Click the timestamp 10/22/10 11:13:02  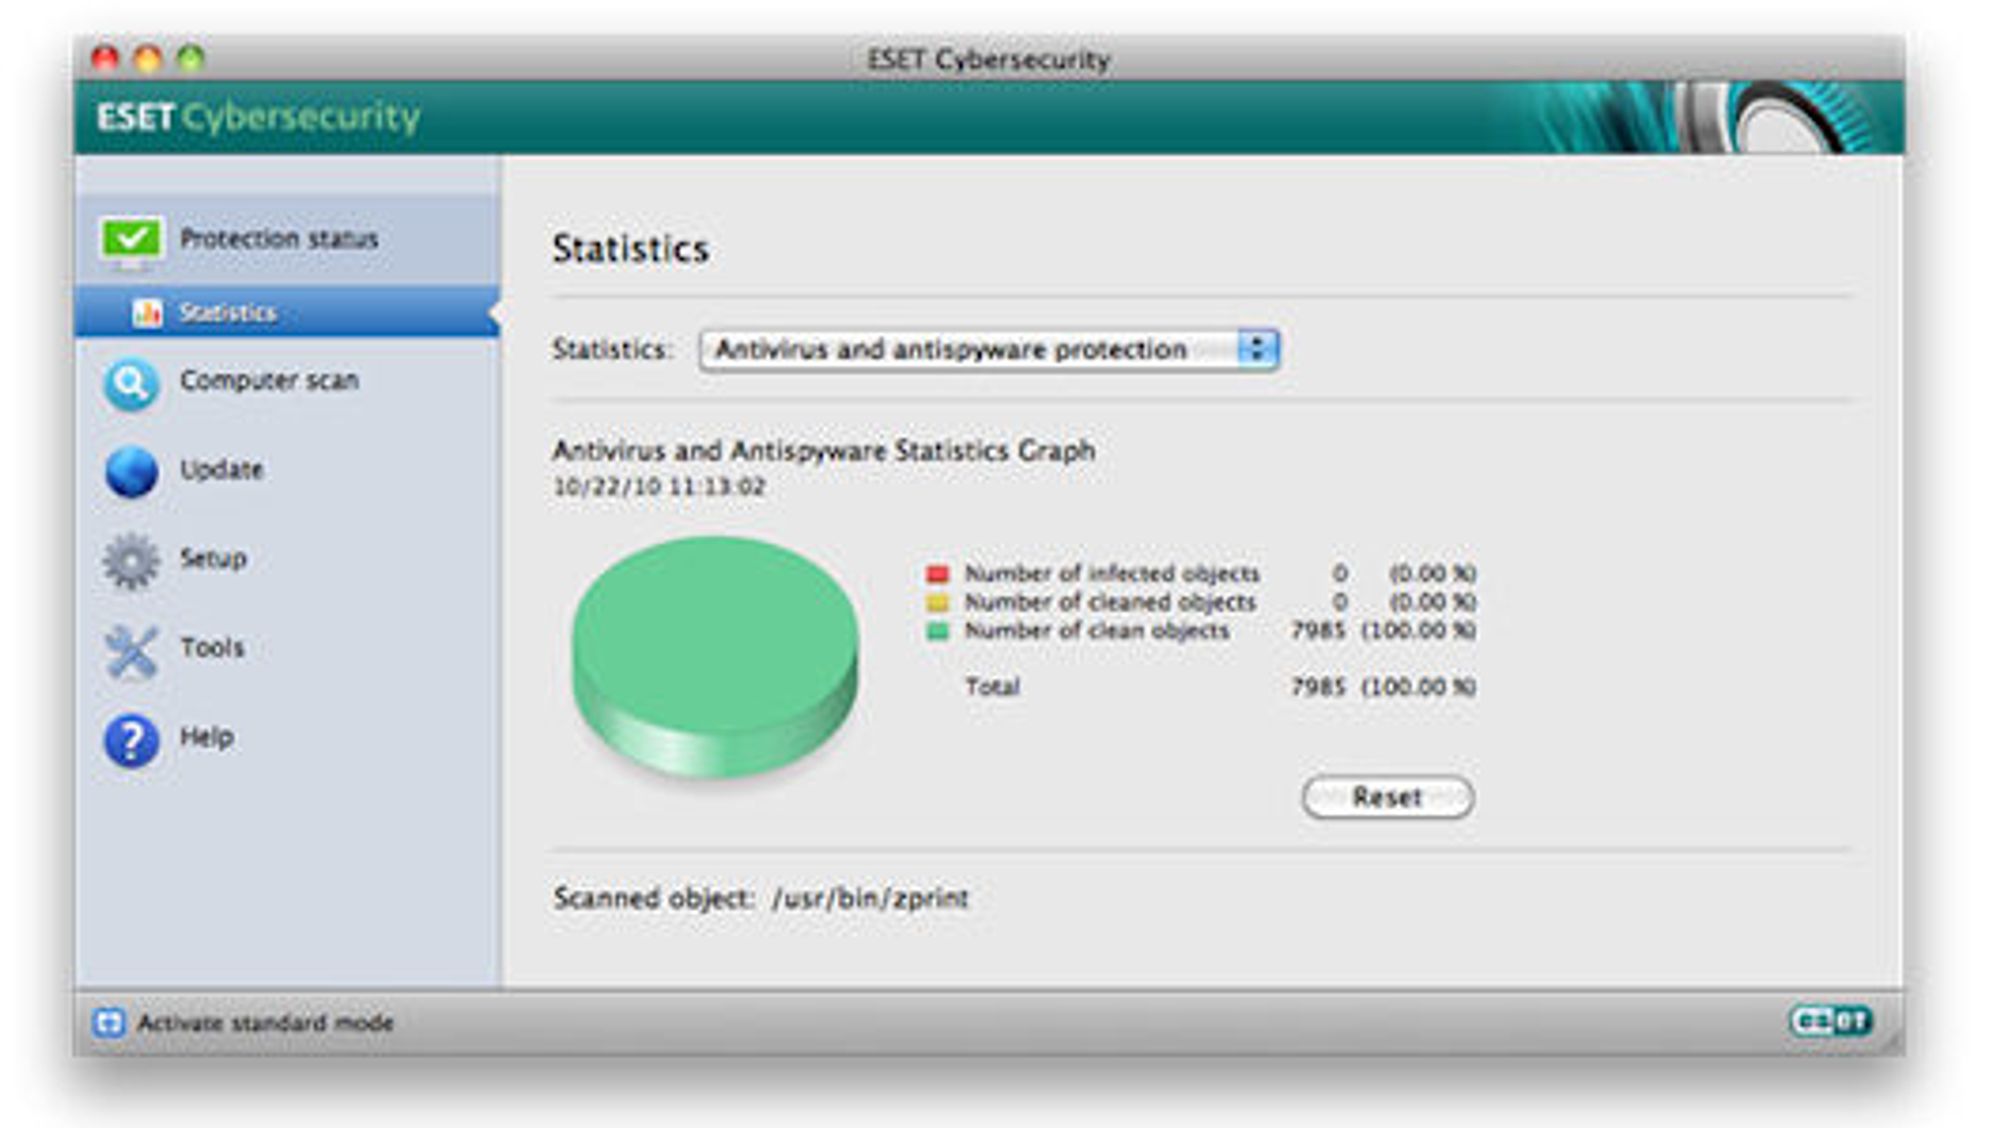[659, 487]
